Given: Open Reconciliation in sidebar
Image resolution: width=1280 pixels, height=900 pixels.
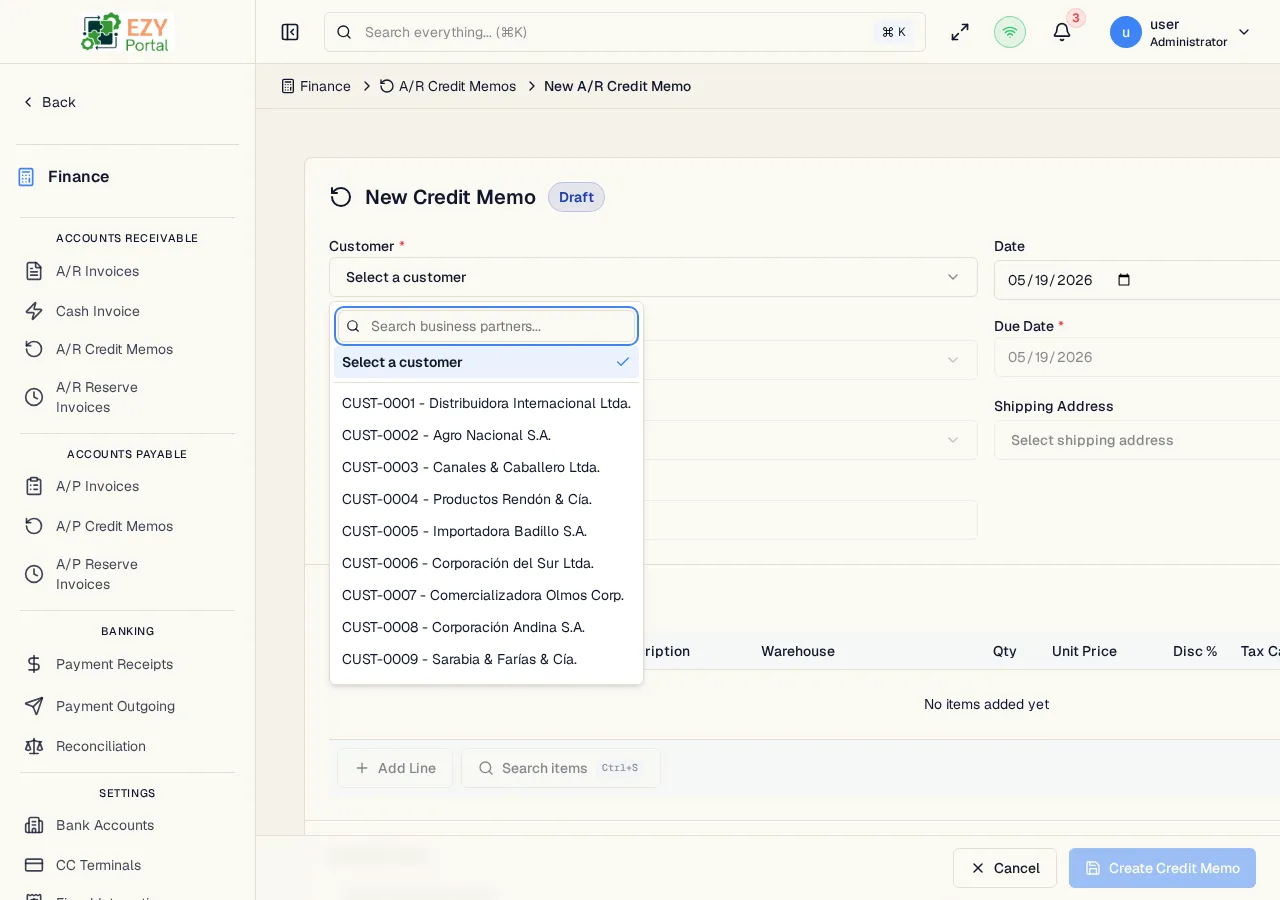Looking at the screenshot, I should (100, 746).
